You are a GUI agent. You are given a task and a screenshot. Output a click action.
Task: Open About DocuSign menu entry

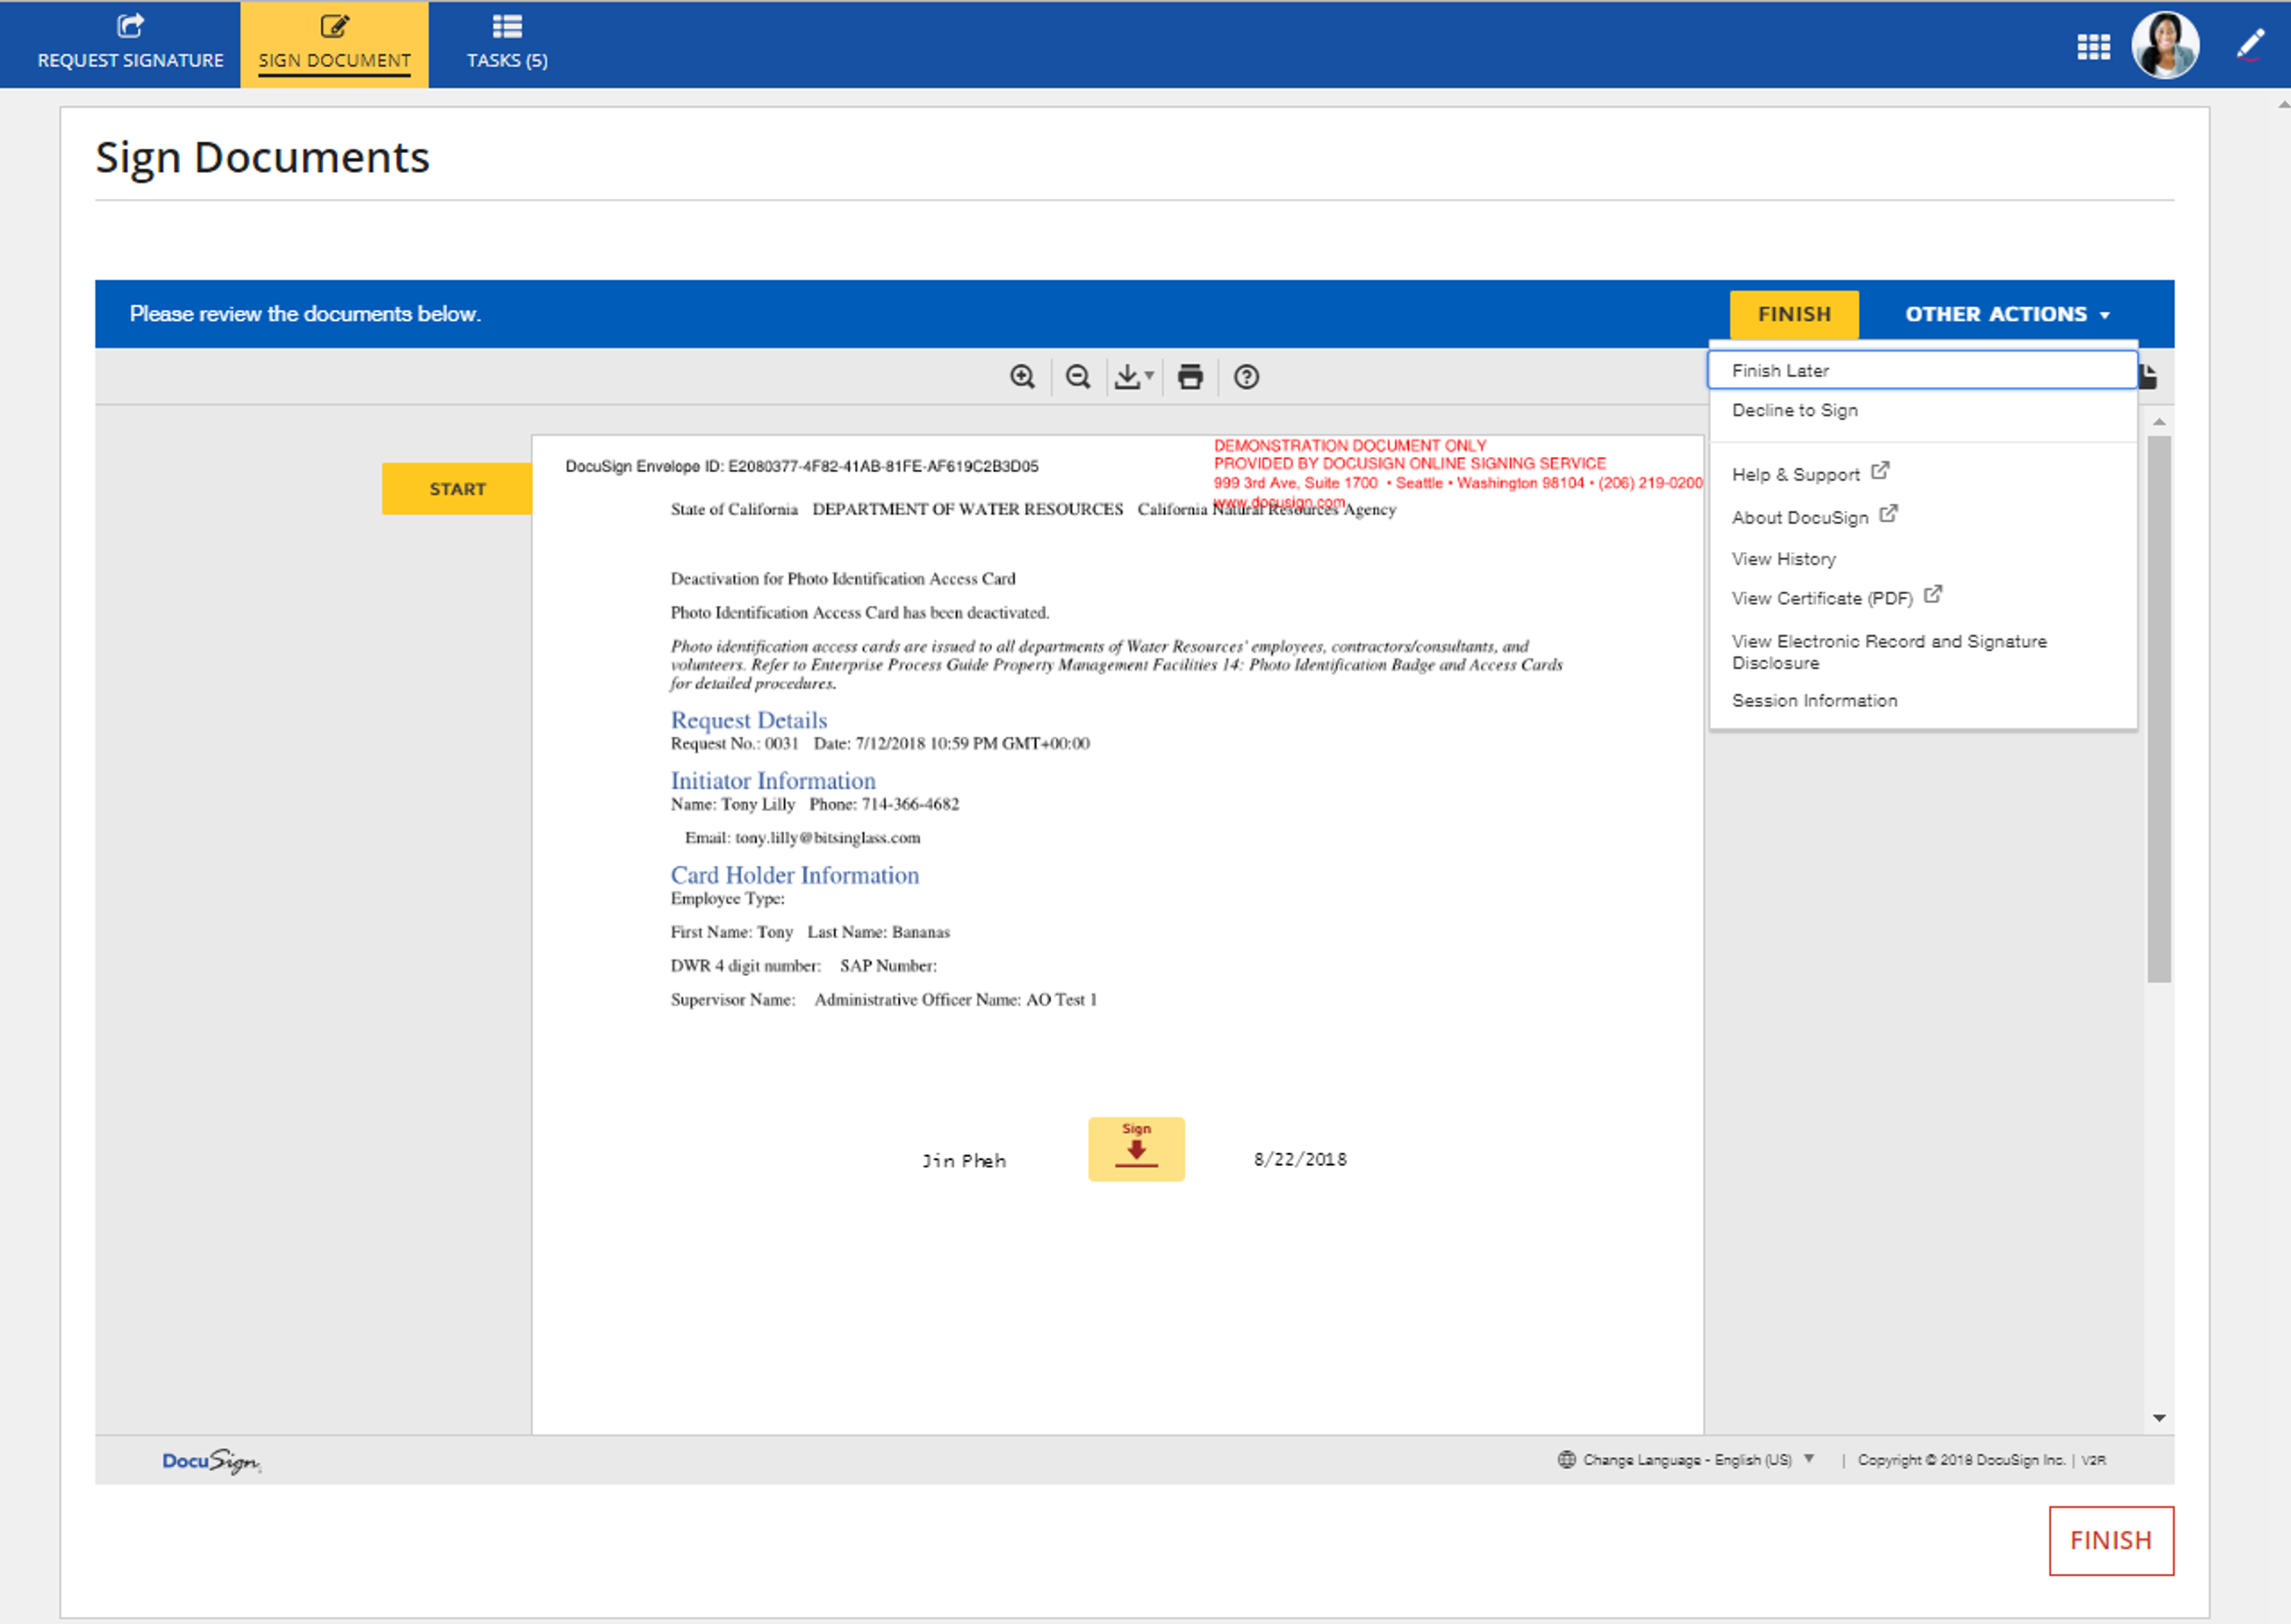coord(1814,516)
